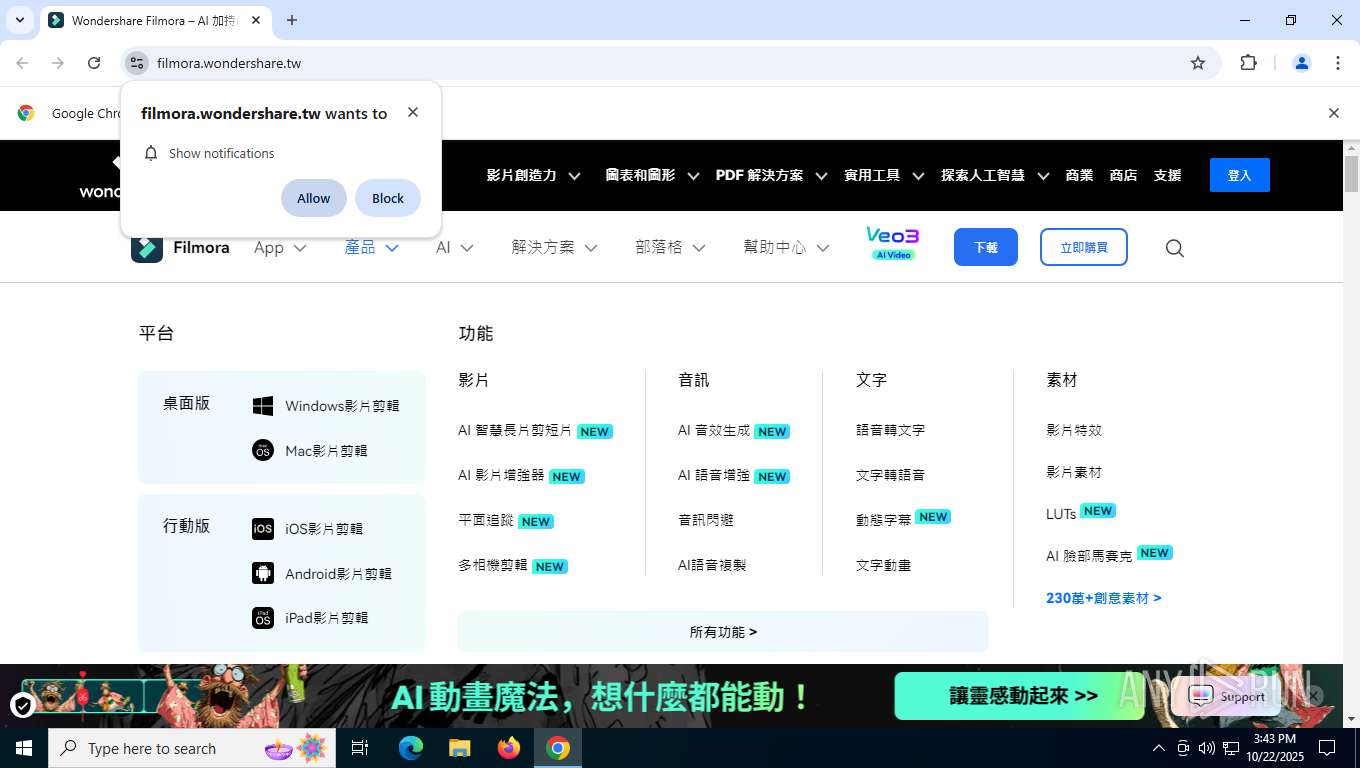
Task: Expand the 圖表和圖形 menu
Action: (652, 175)
